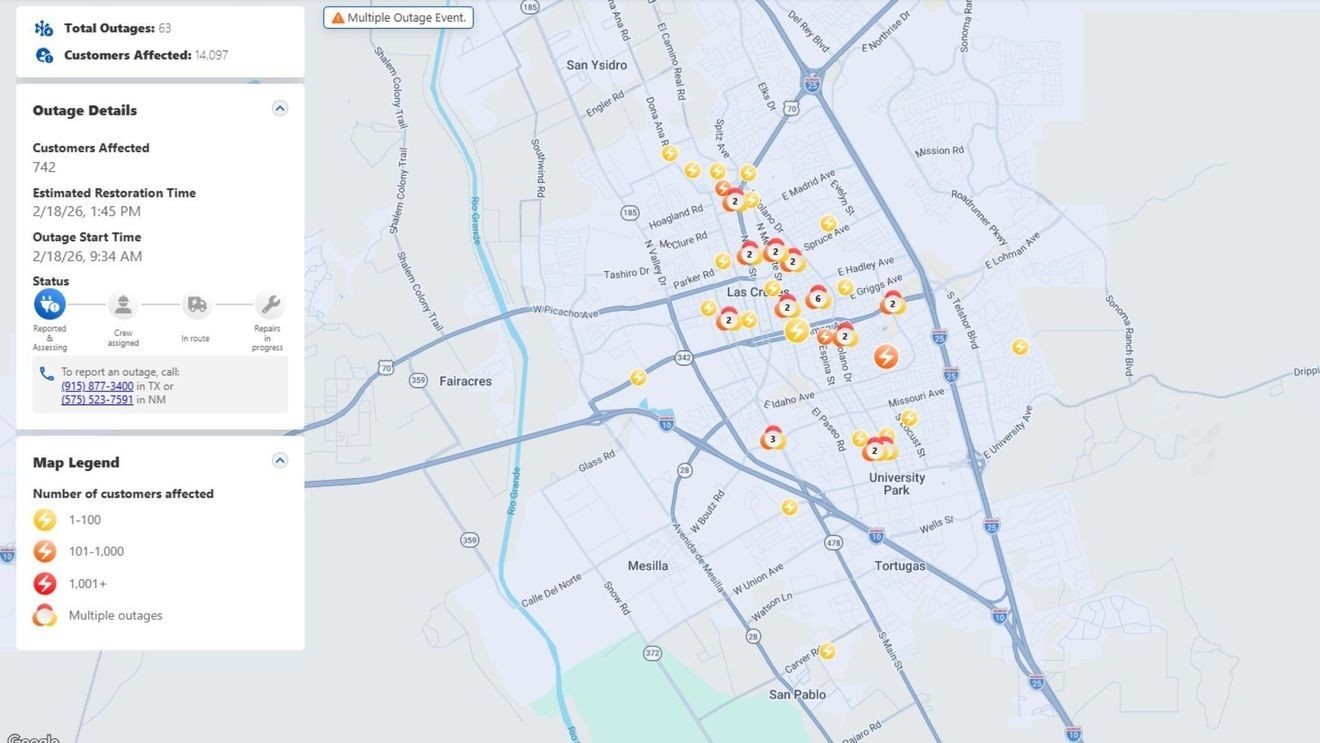Viewport: 1320px width, 743px height.
Task: Call the Texas number (915) 877-3400
Action: pos(97,386)
